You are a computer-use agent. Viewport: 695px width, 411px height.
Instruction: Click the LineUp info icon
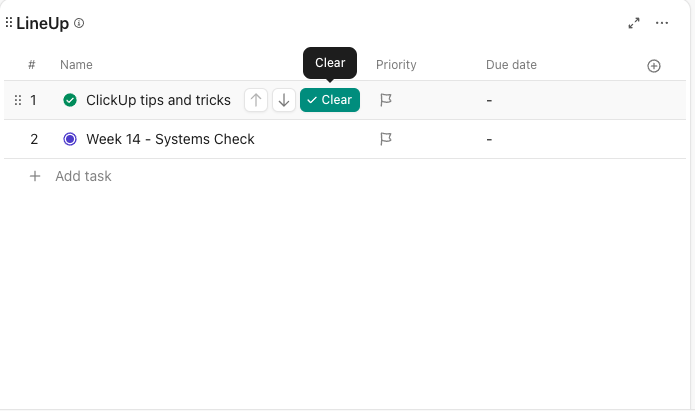click(x=79, y=23)
